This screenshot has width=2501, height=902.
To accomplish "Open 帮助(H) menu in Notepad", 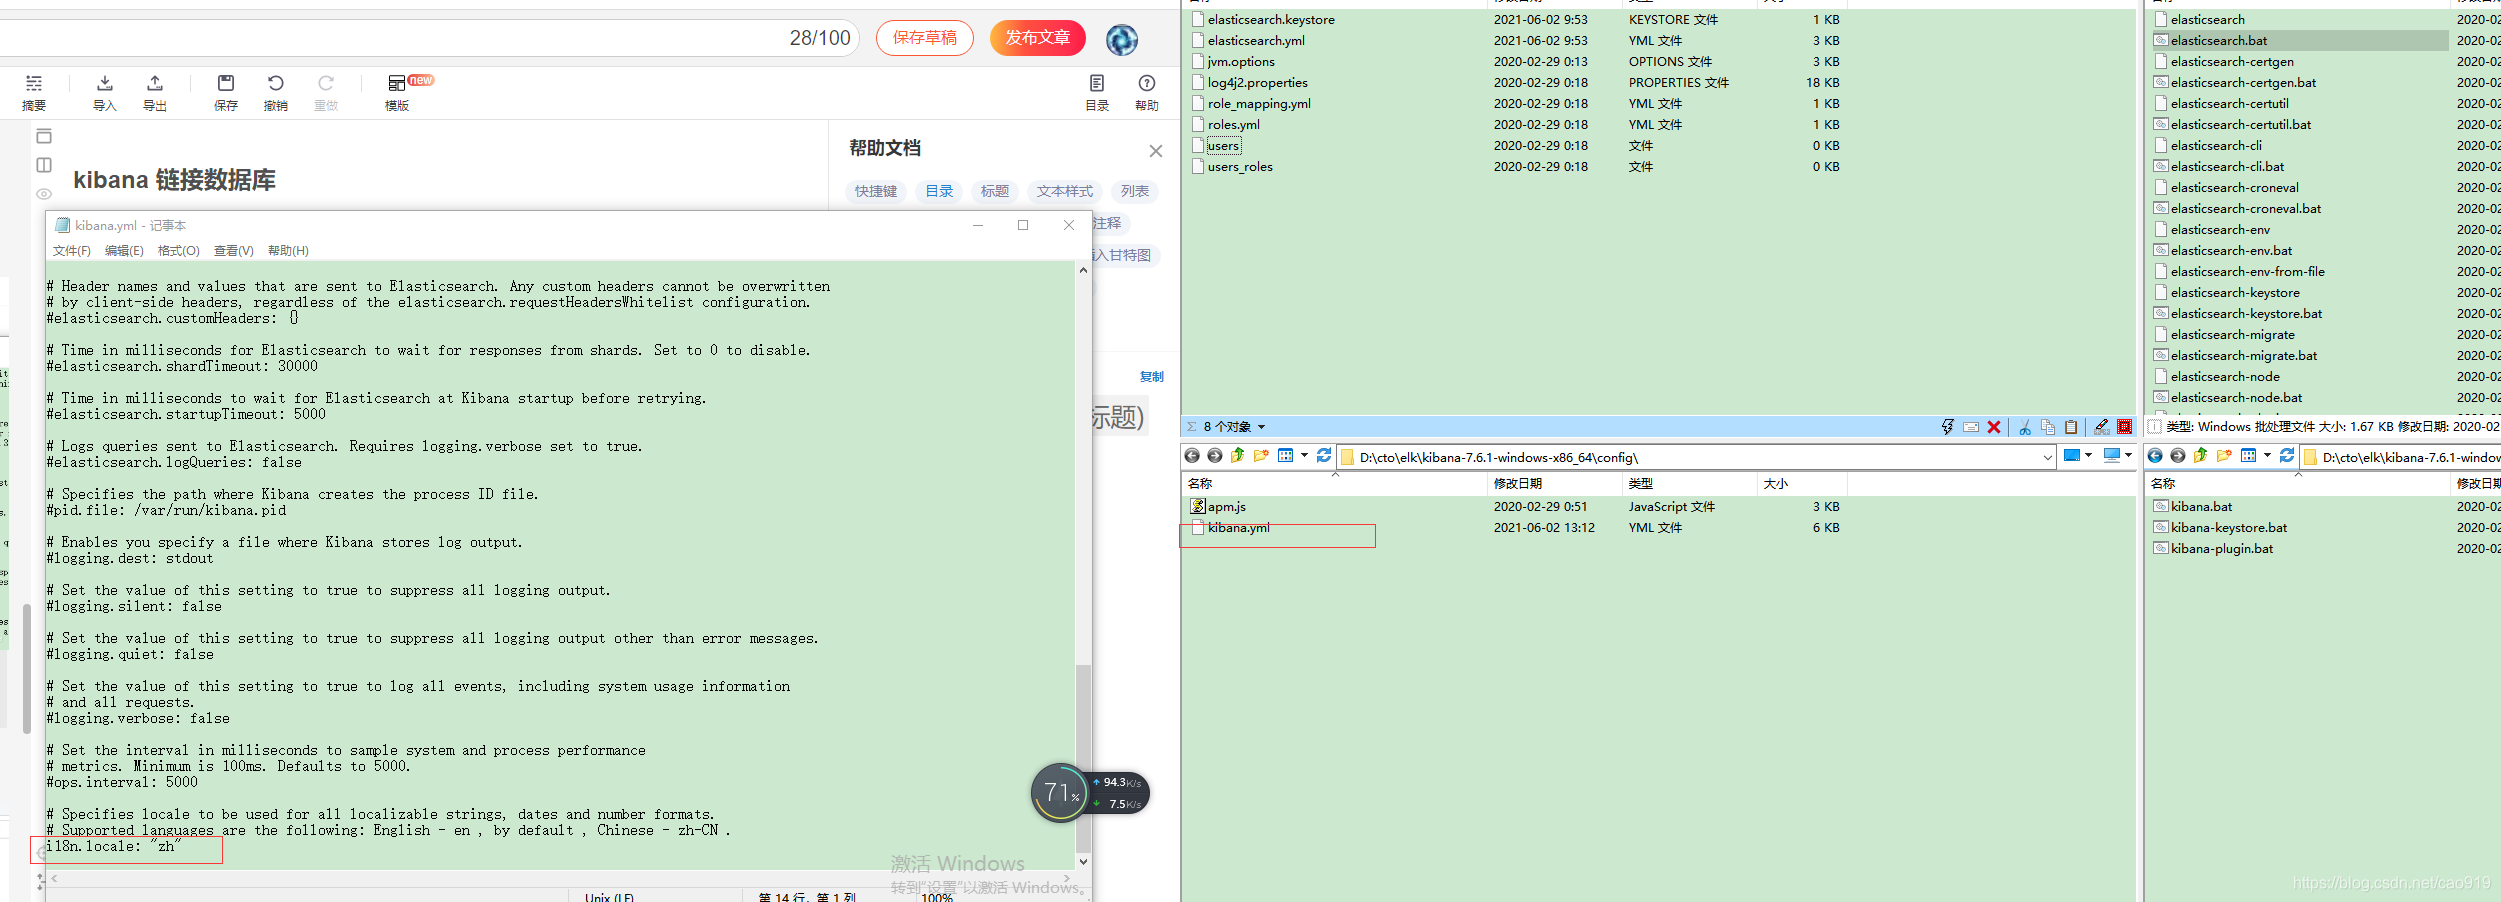I will 288,251.
